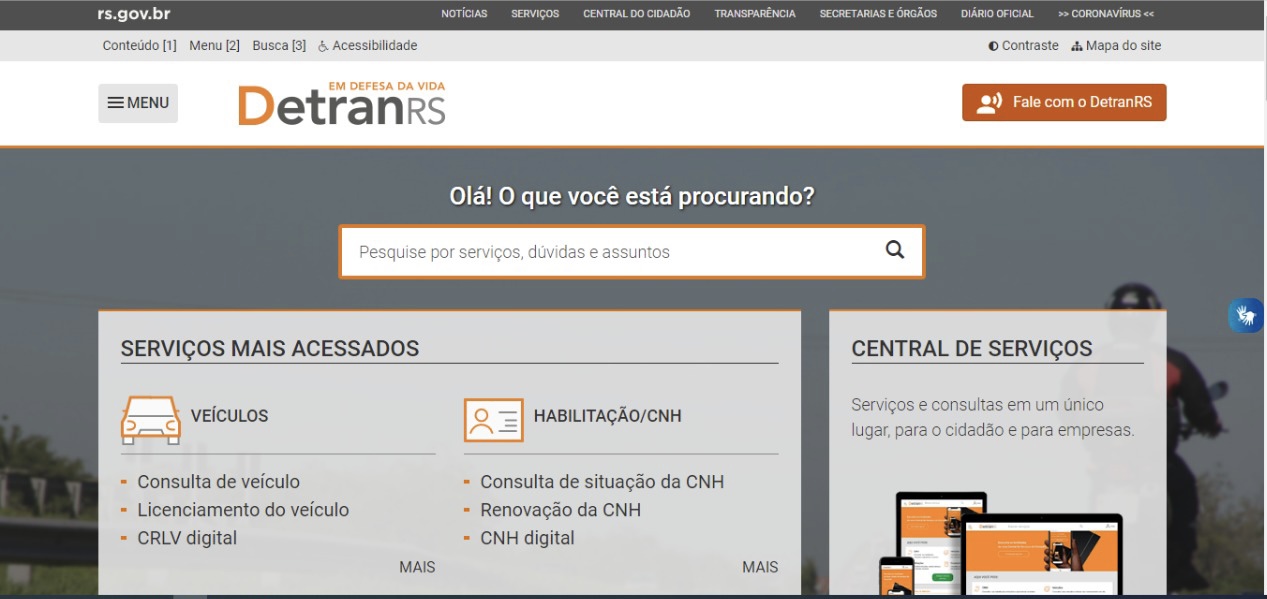Open SECRETARIAS E ÓRGÃOS menu item
This screenshot has height=599, width=1267.
click(878, 14)
